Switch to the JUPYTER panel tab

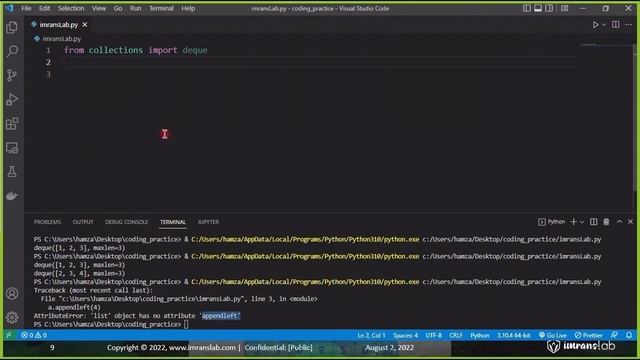click(x=208, y=222)
